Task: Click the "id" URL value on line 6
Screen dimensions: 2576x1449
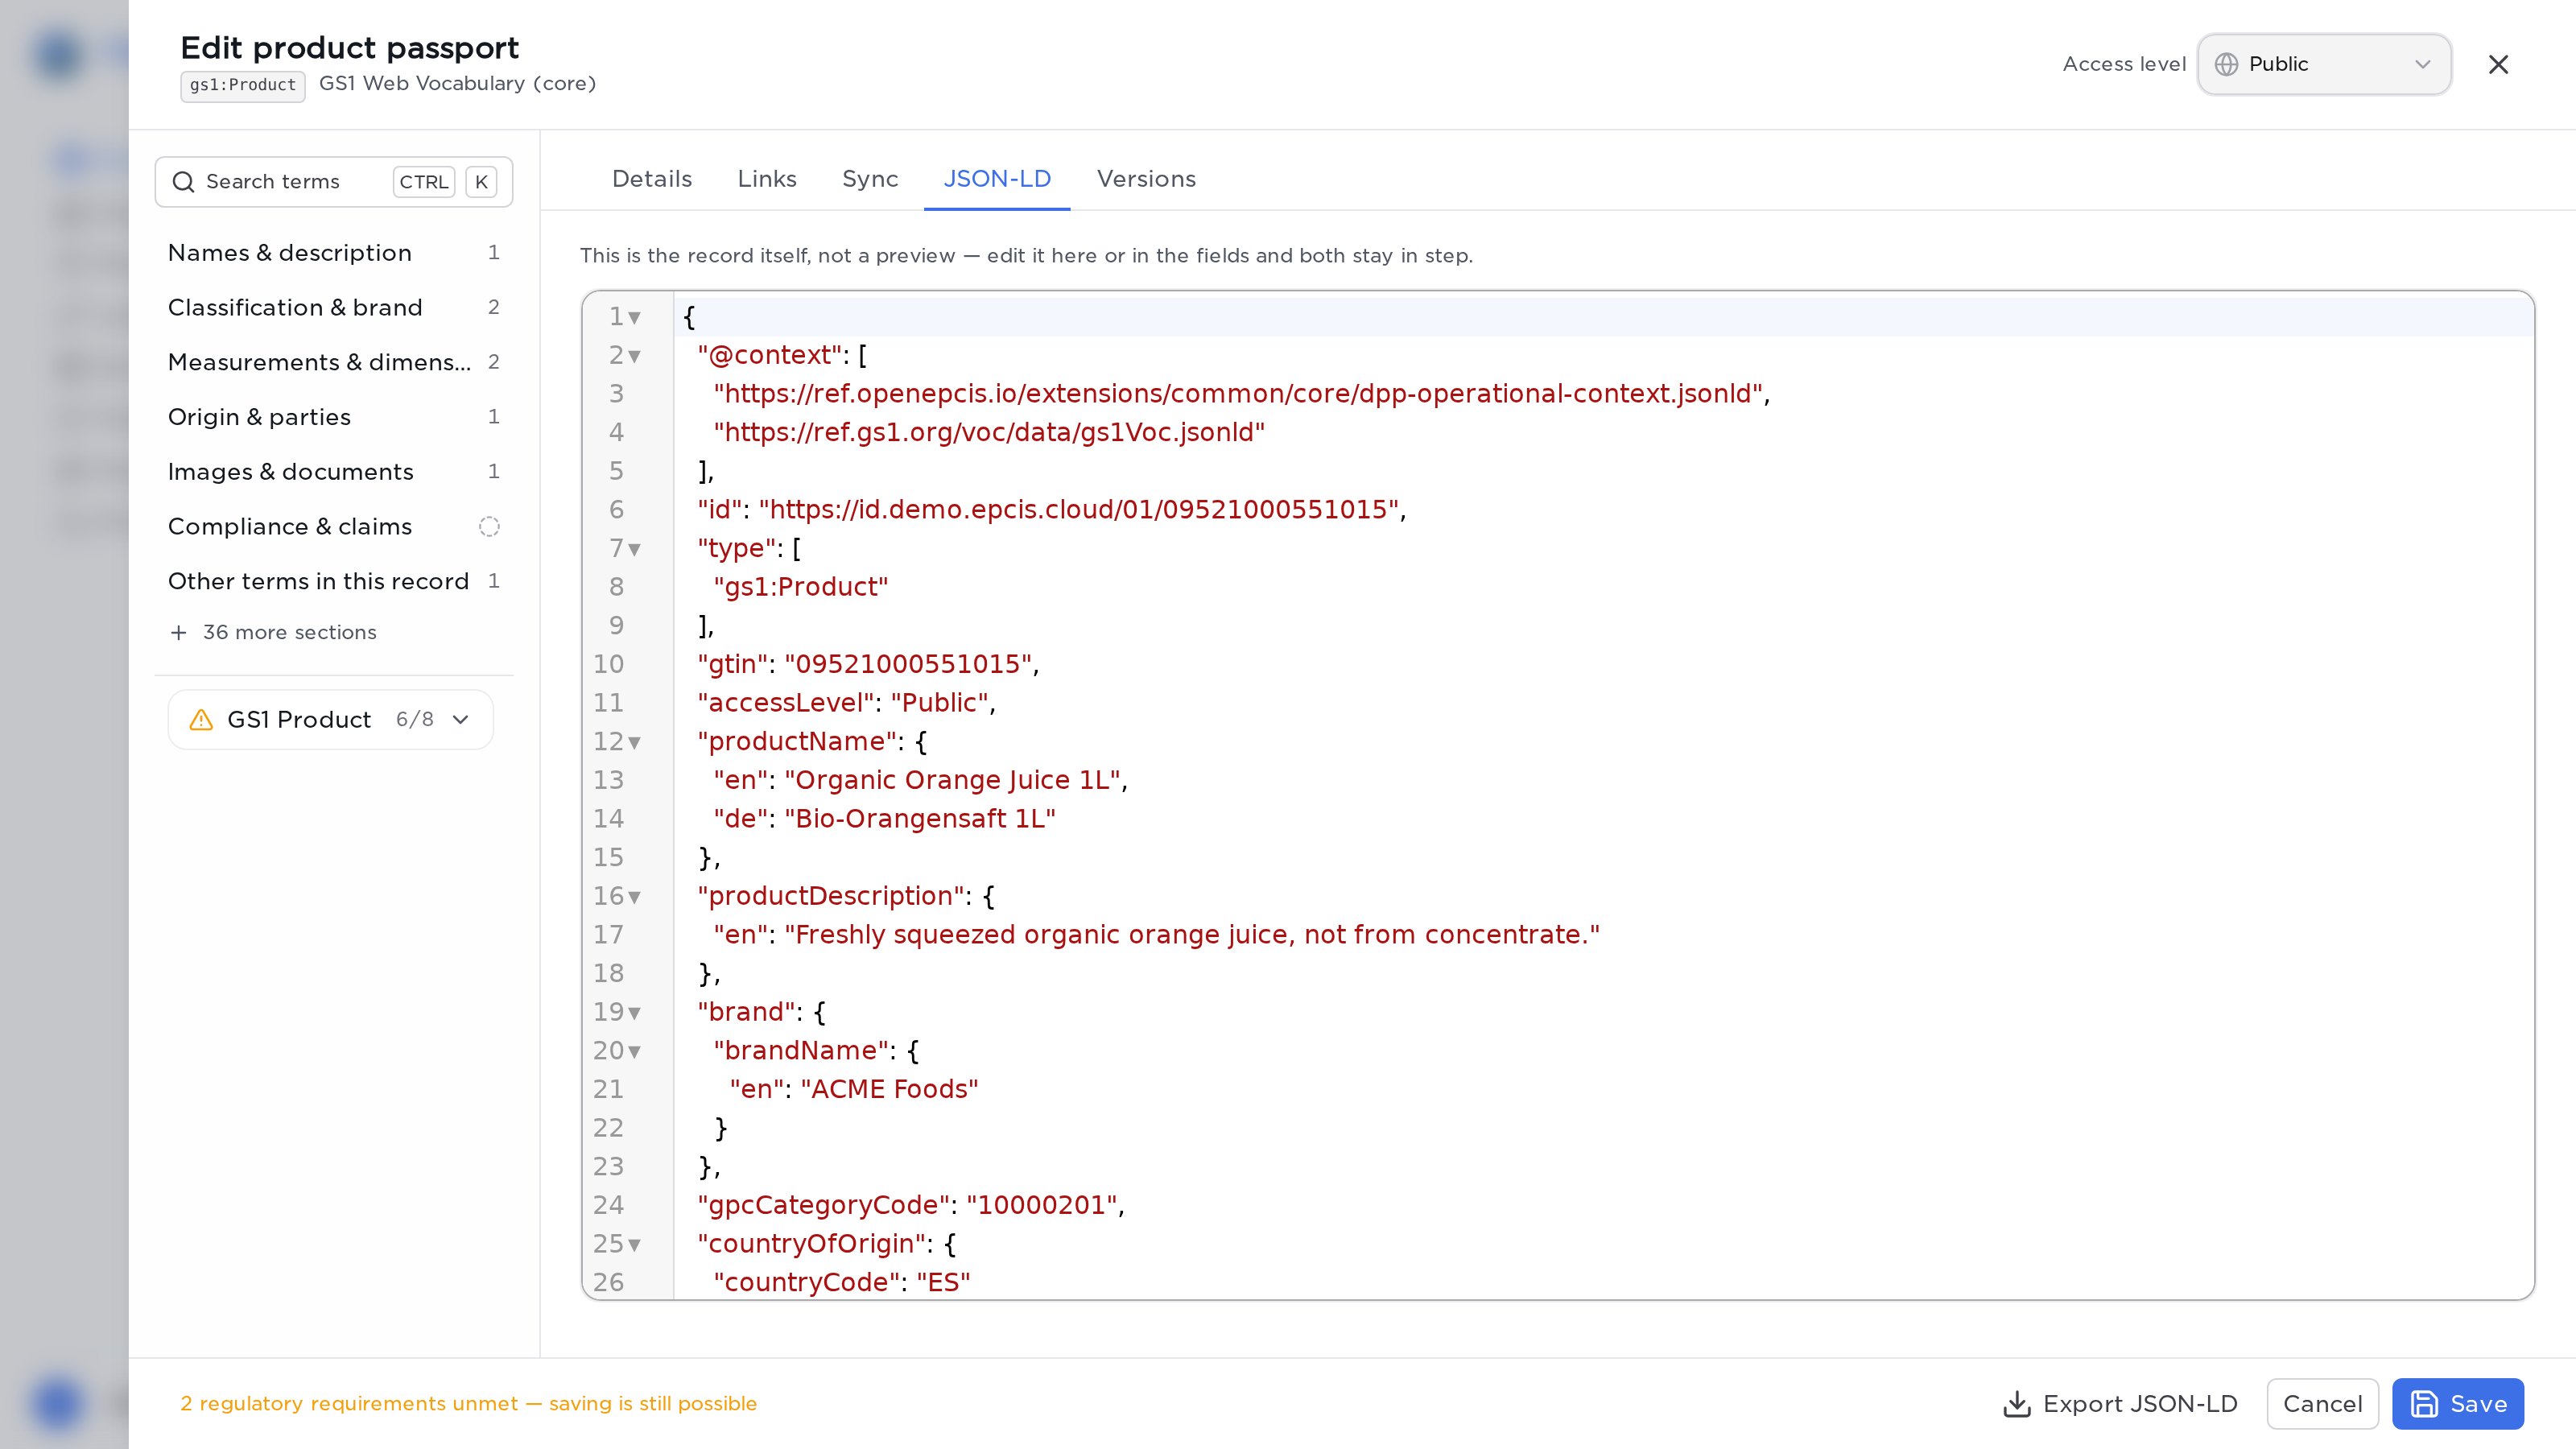Action: pos(1079,509)
